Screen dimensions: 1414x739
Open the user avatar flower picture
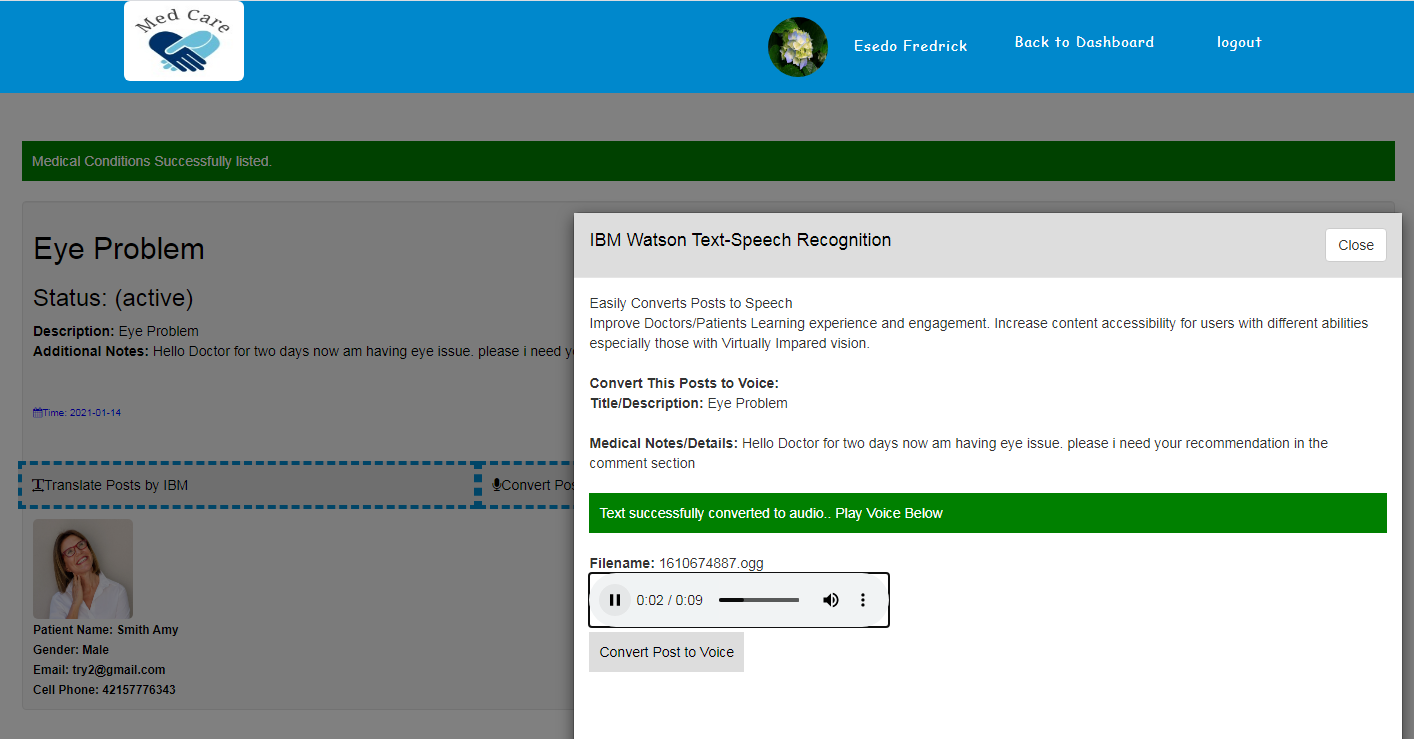(798, 47)
